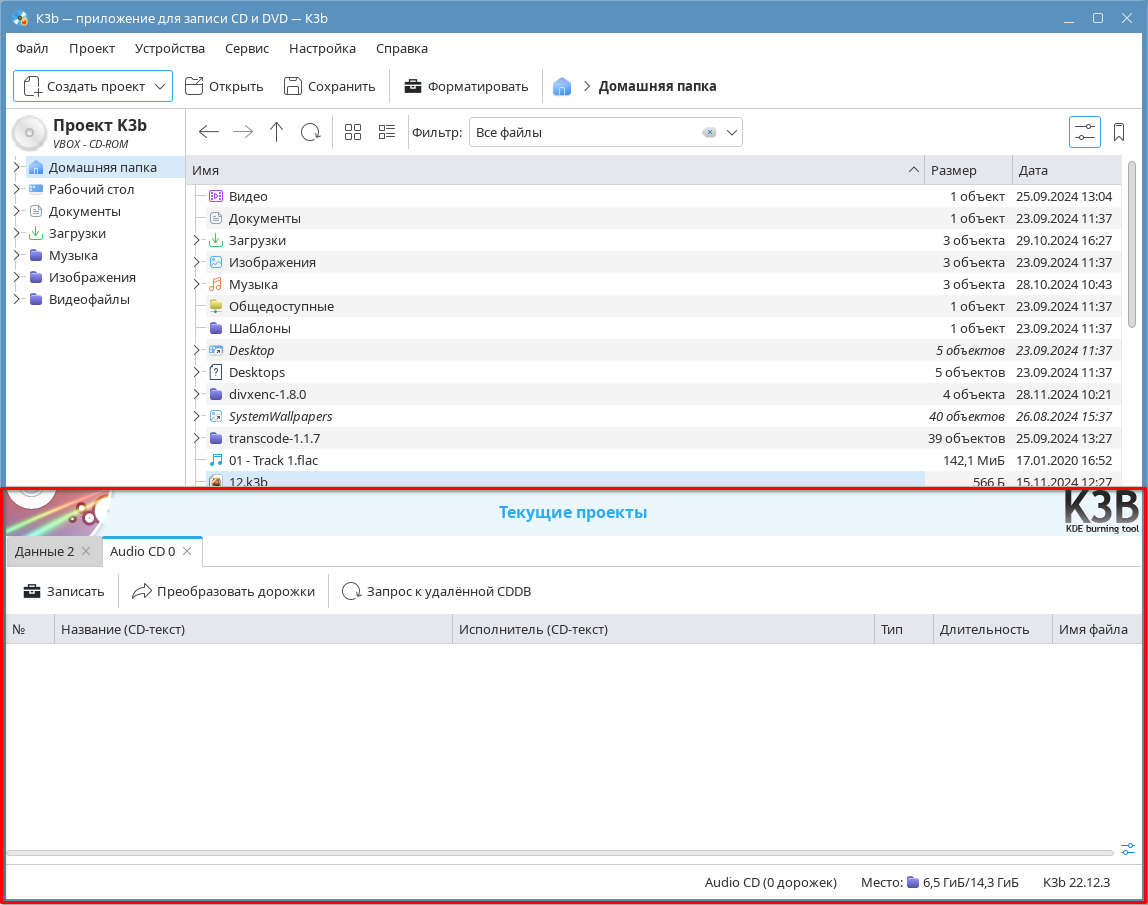Sort files by the Размер column
The width and height of the screenshot is (1148, 905).
[967, 170]
